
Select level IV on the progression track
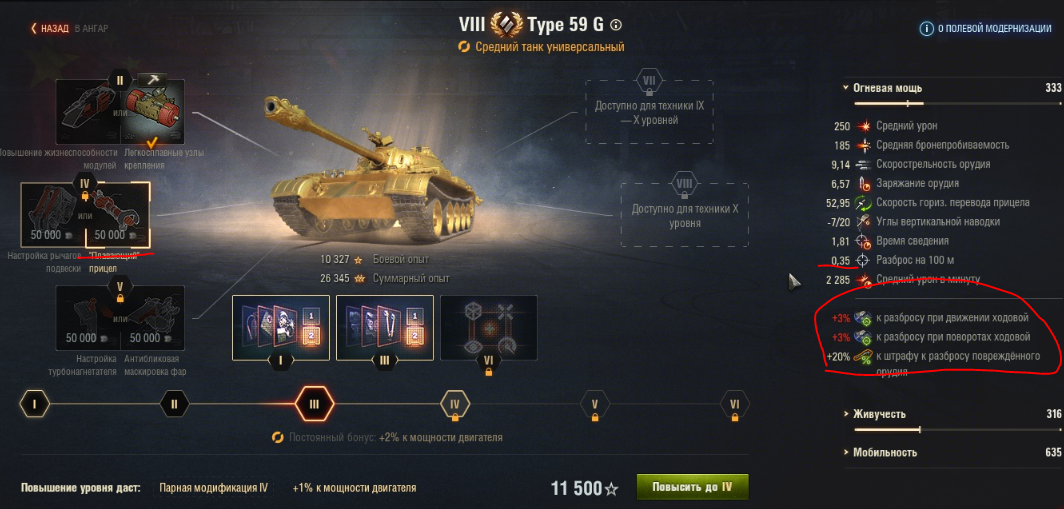point(455,404)
